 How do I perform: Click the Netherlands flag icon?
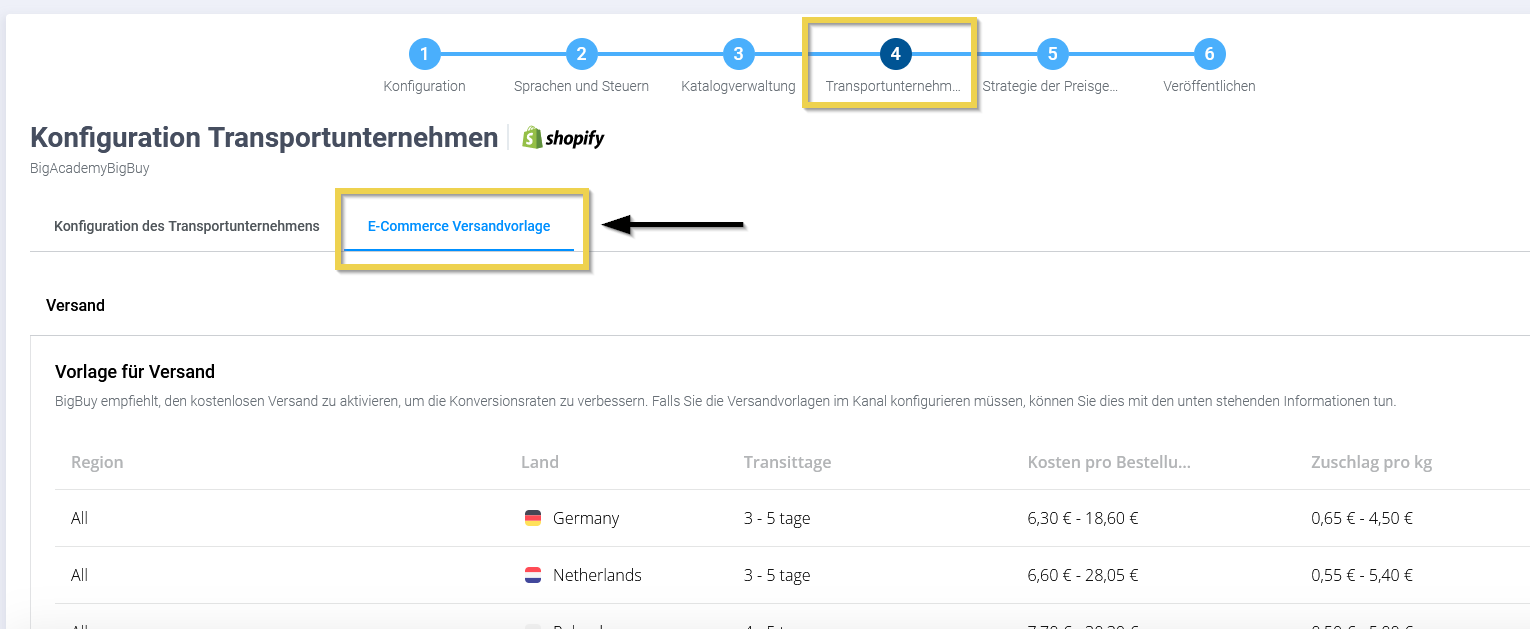pyautogui.click(x=533, y=575)
